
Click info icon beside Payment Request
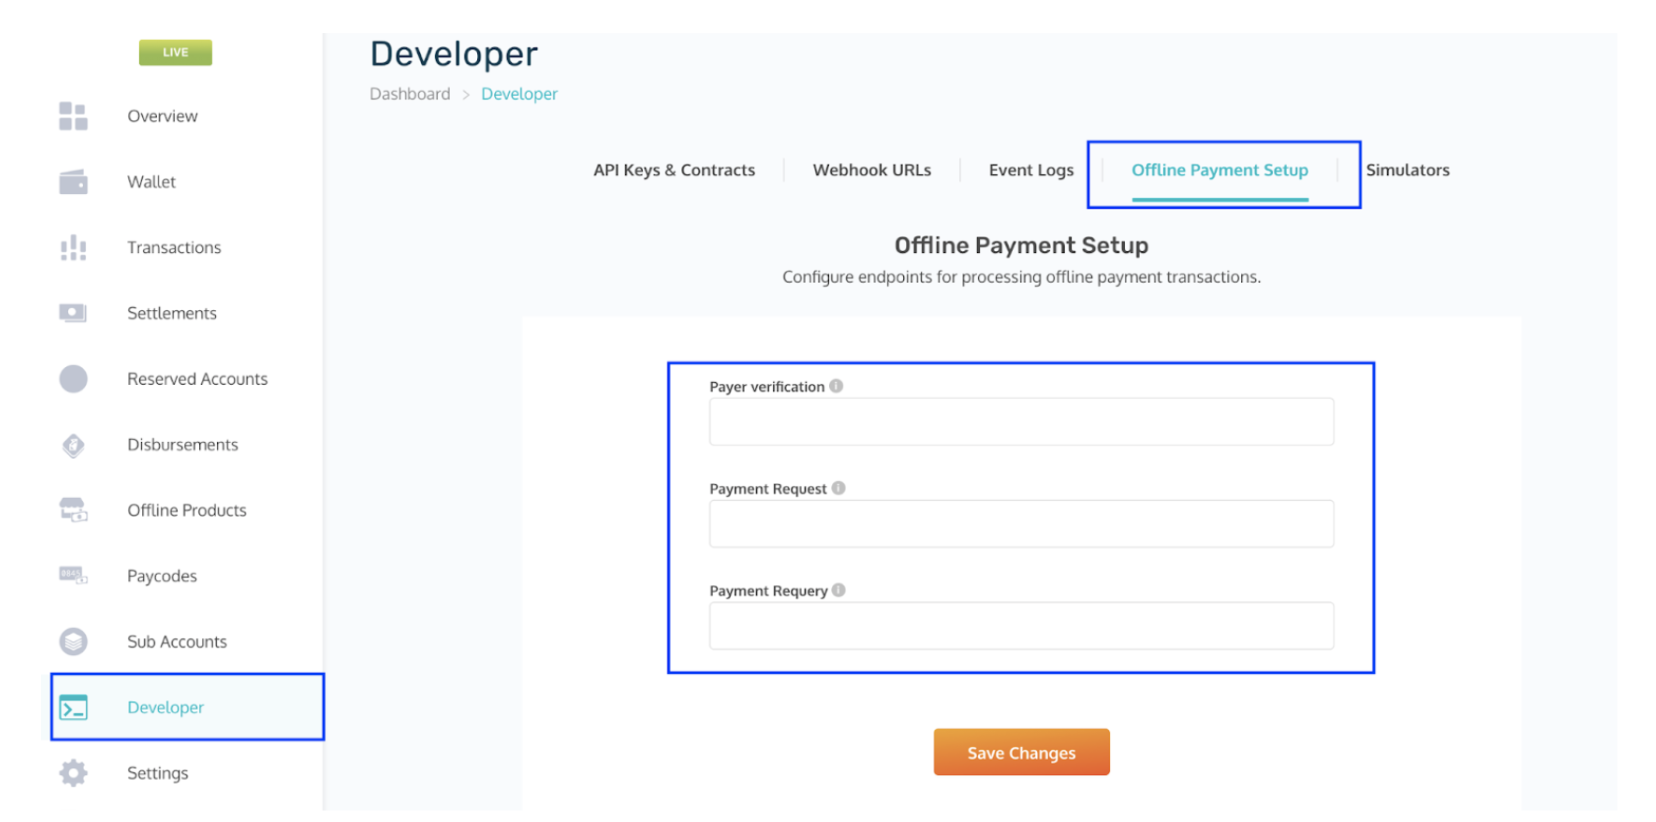(x=838, y=488)
